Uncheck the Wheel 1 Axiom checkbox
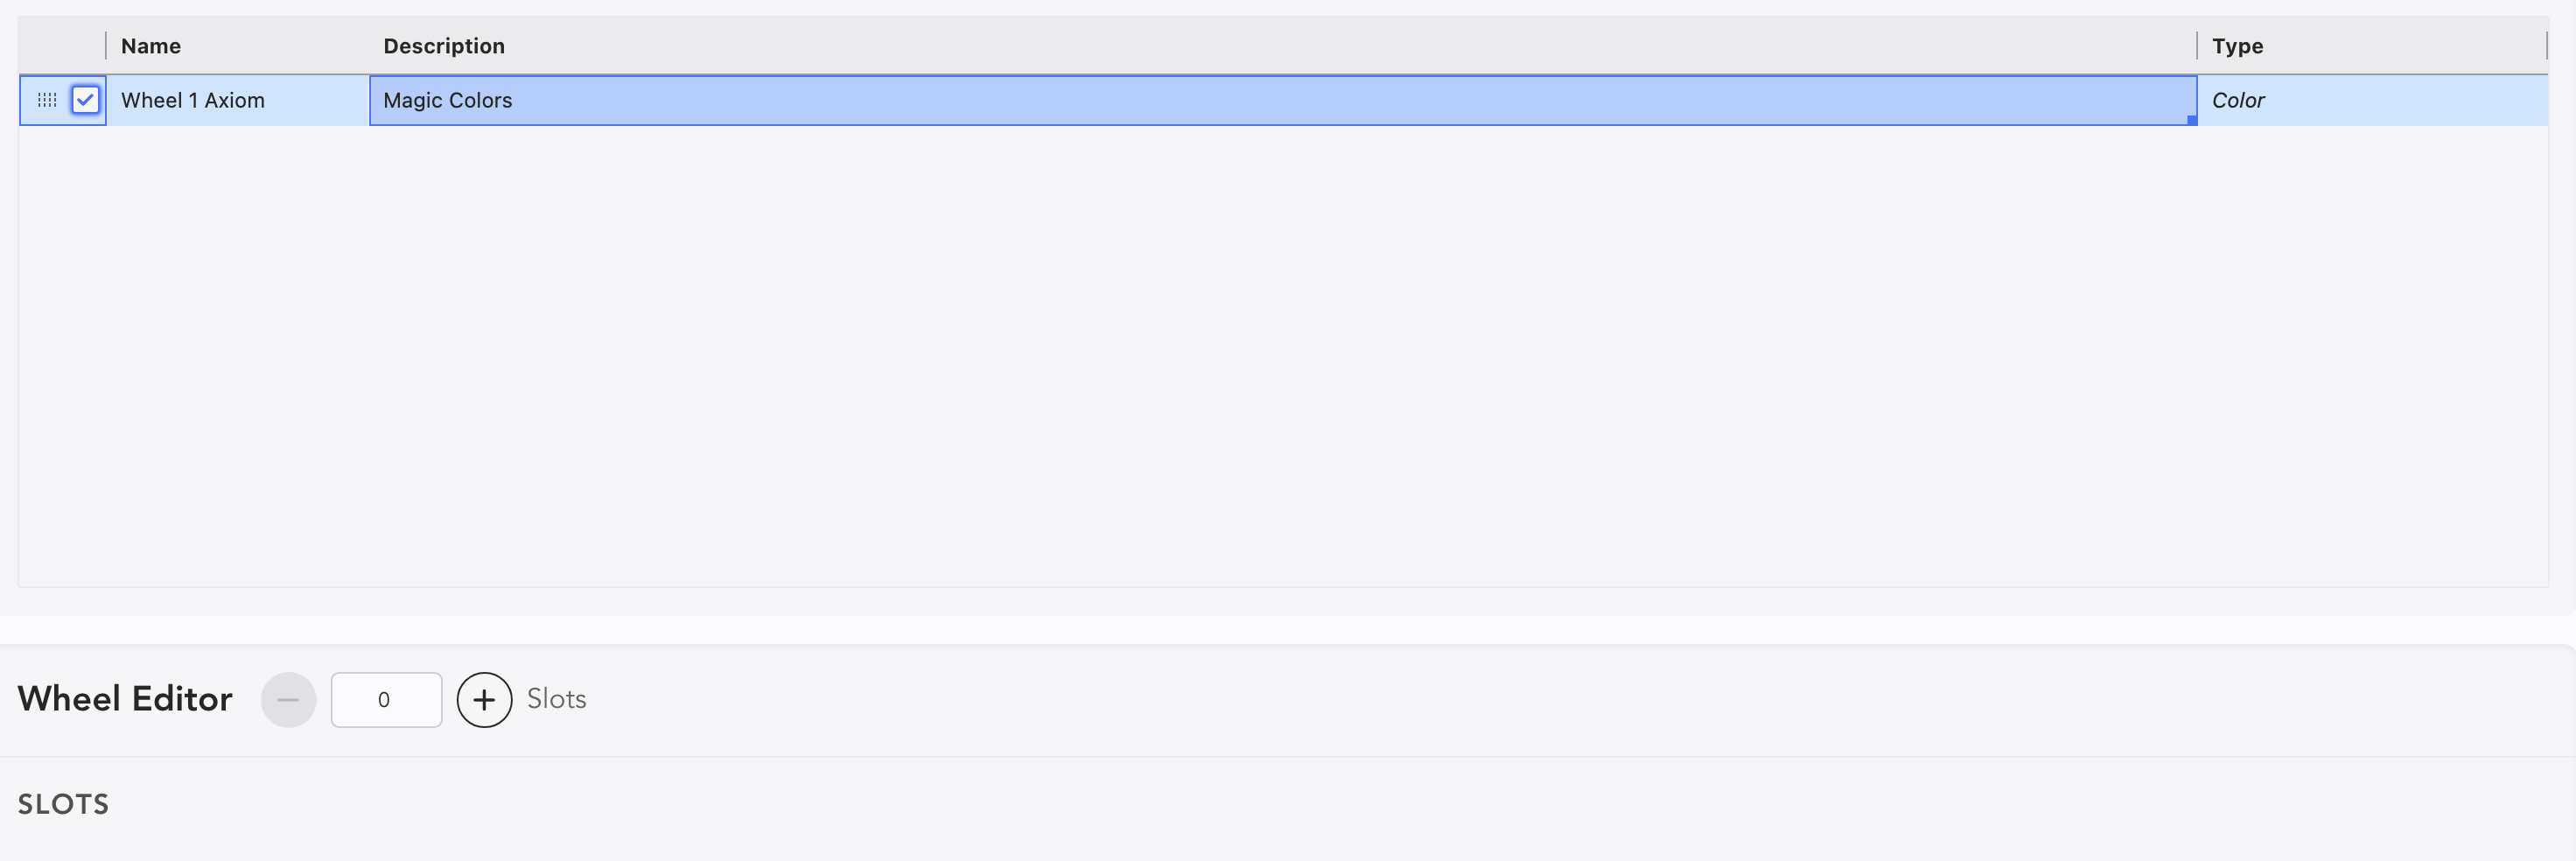The image size is (2576, 861). 86,100
